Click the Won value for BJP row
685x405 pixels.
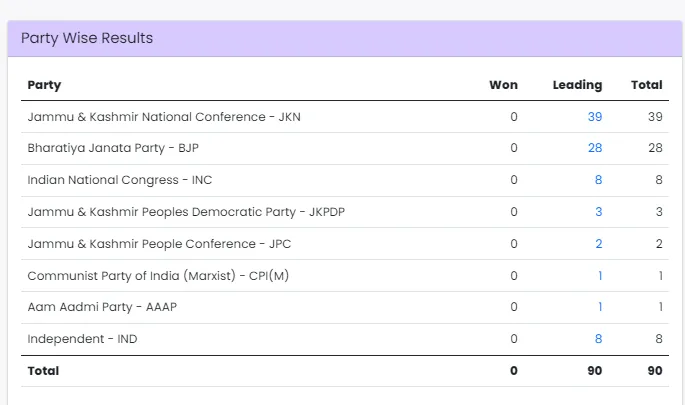(x=514, y=148)
